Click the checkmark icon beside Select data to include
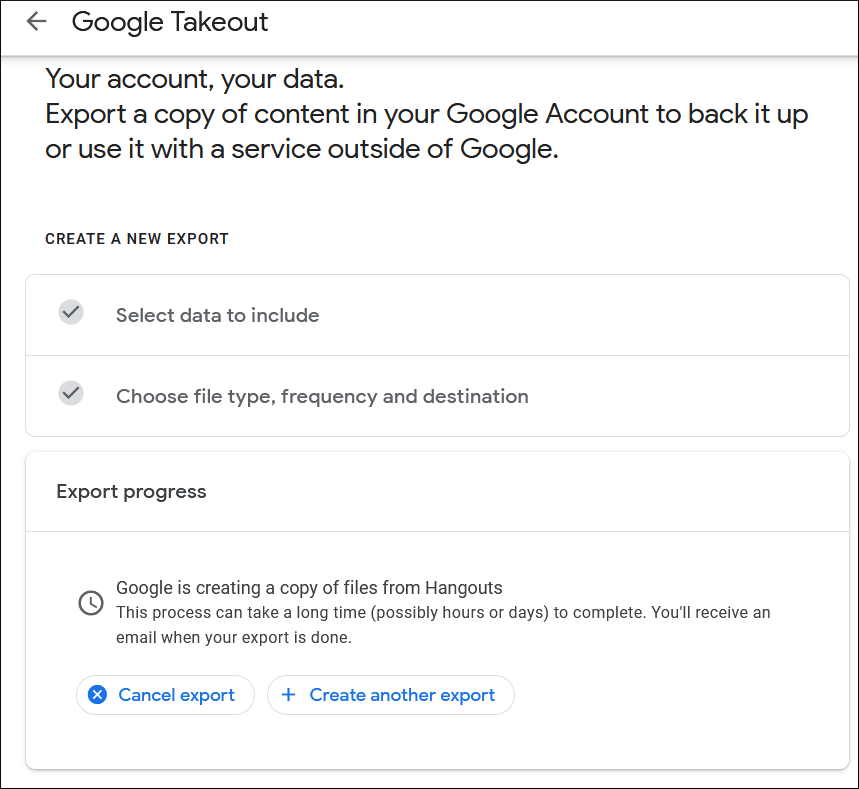This screenshot has height=789, width=859. click(x=71, y=312)
